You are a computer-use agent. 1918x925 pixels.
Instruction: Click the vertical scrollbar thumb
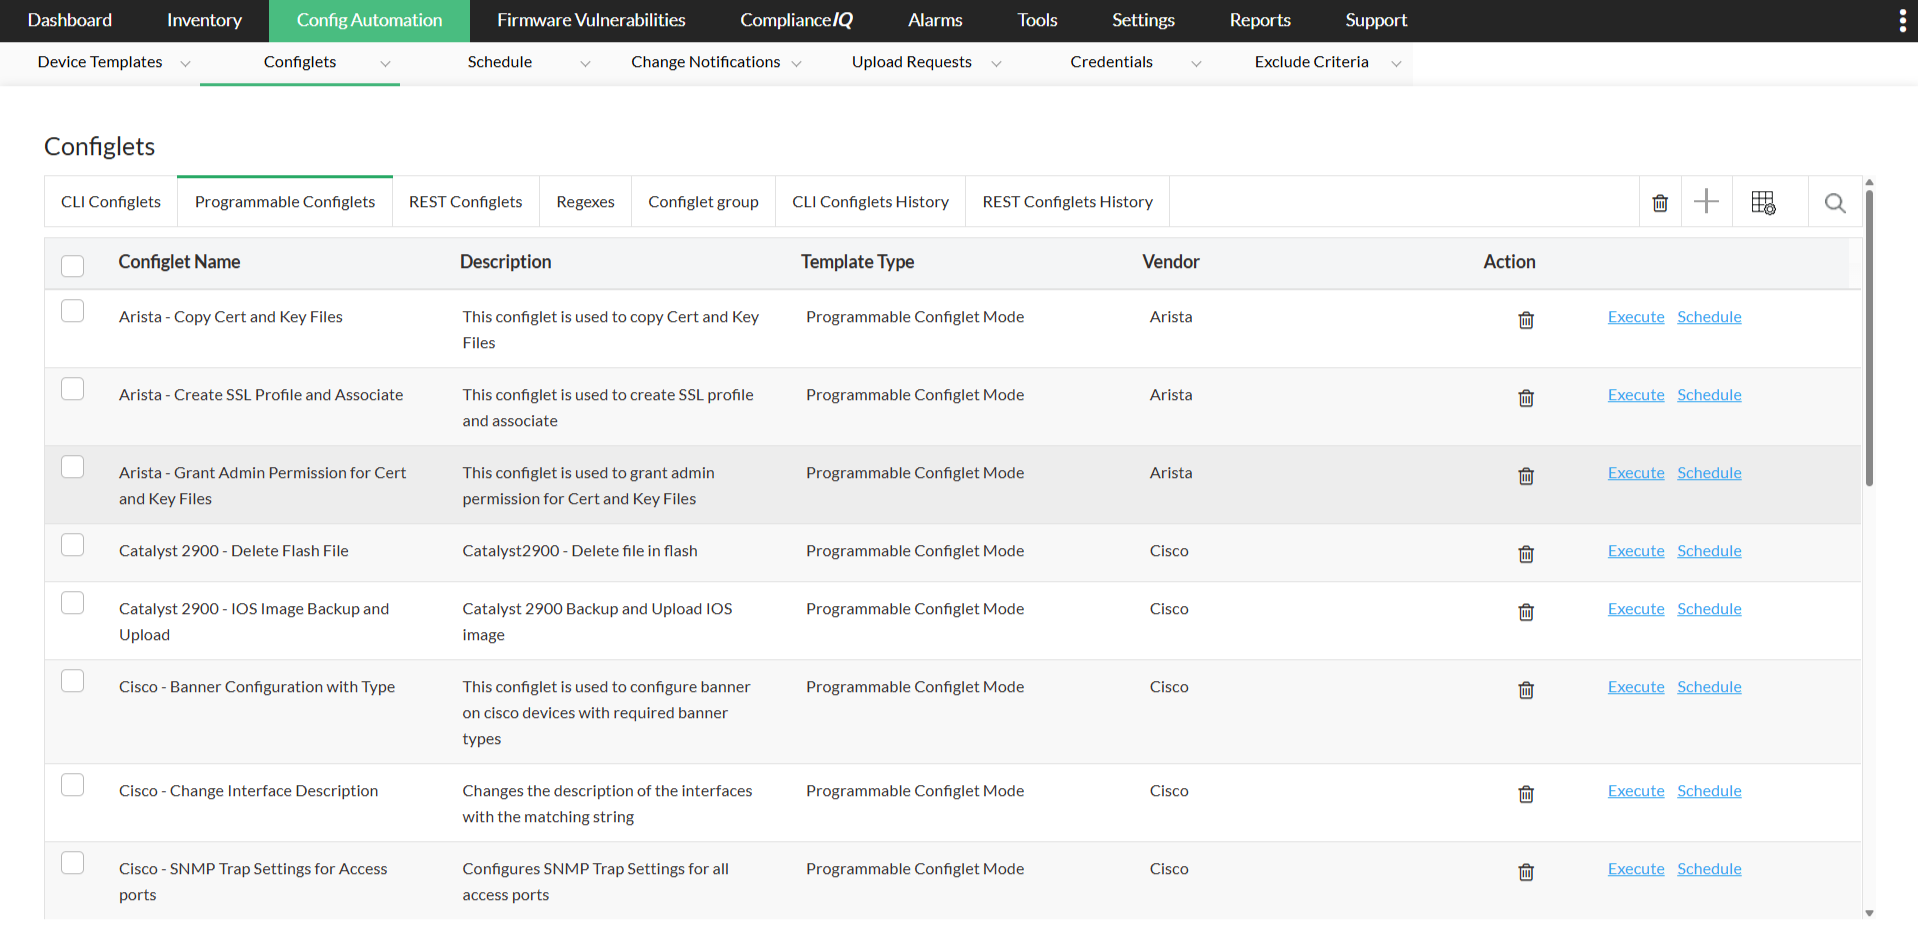coord(1869,338)
